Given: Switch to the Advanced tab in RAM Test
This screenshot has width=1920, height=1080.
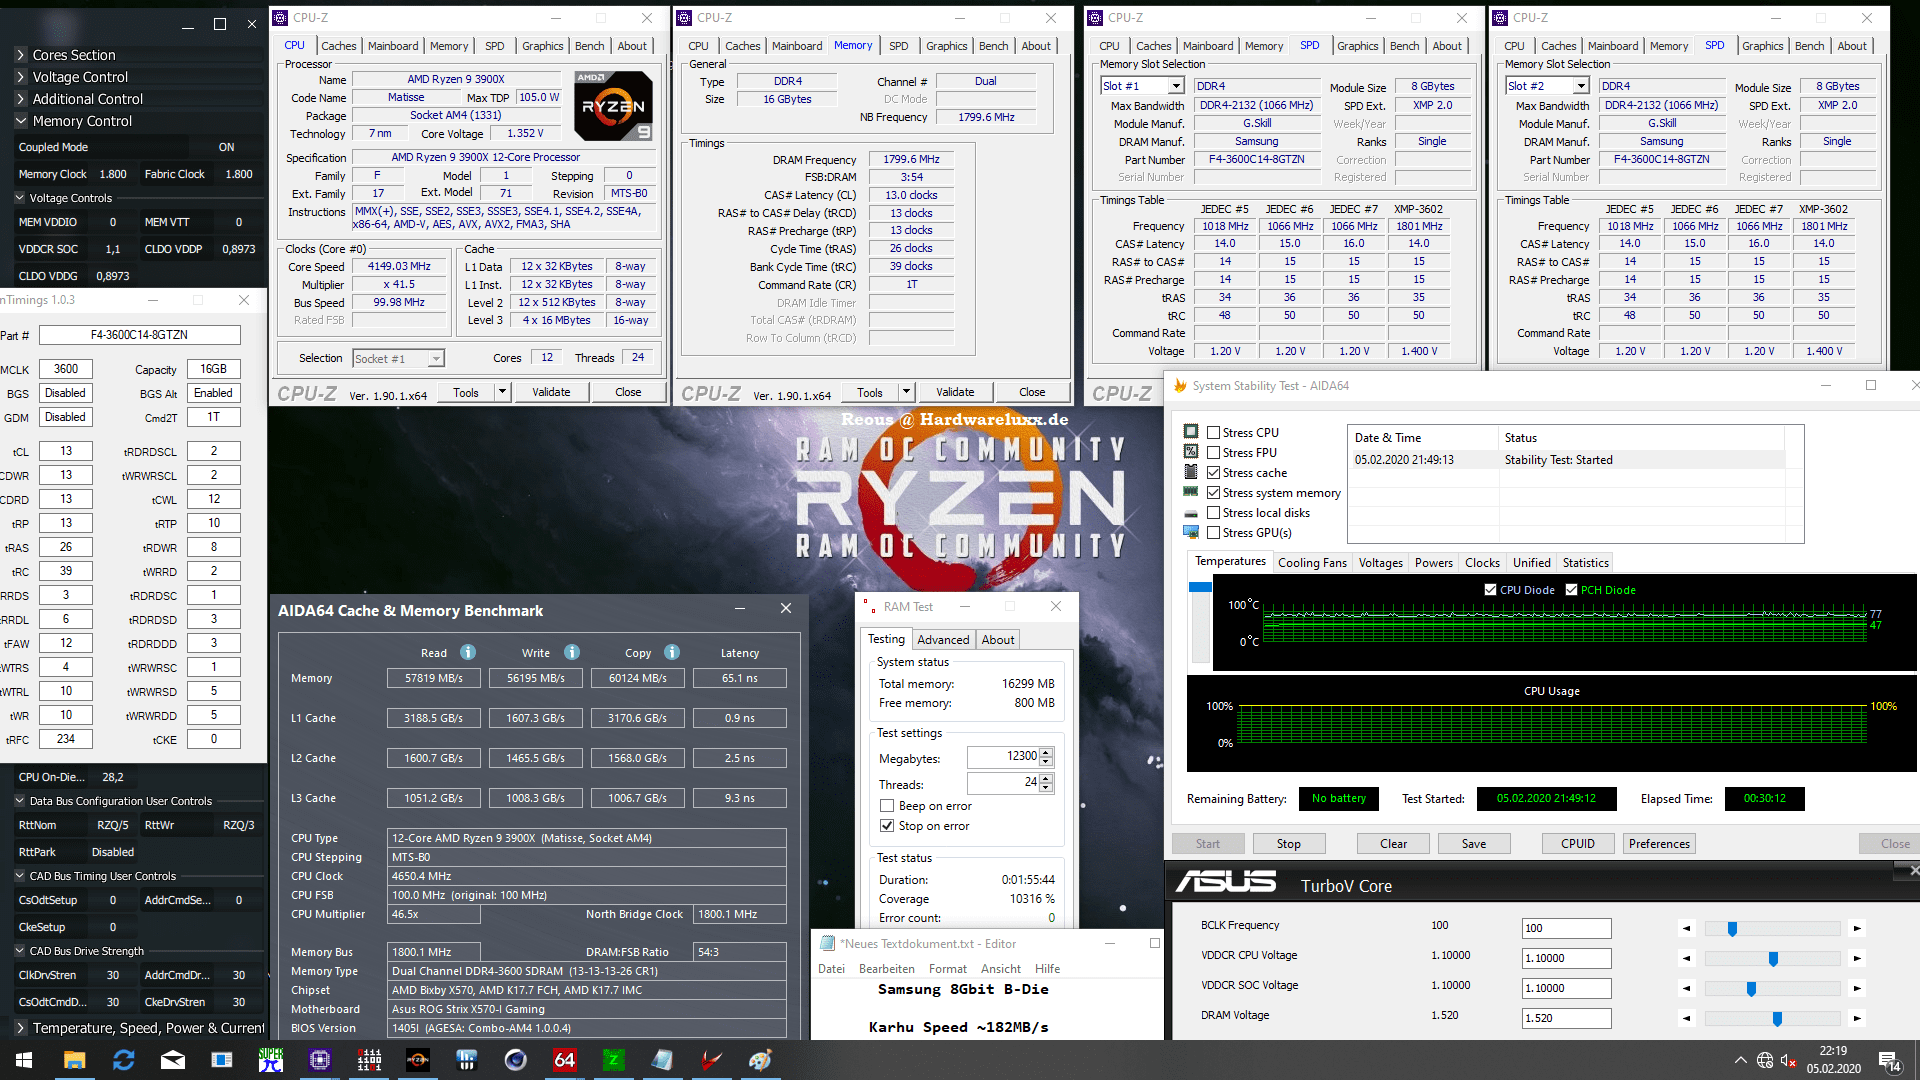Looking at the screenshot, I should coord(943,640).
